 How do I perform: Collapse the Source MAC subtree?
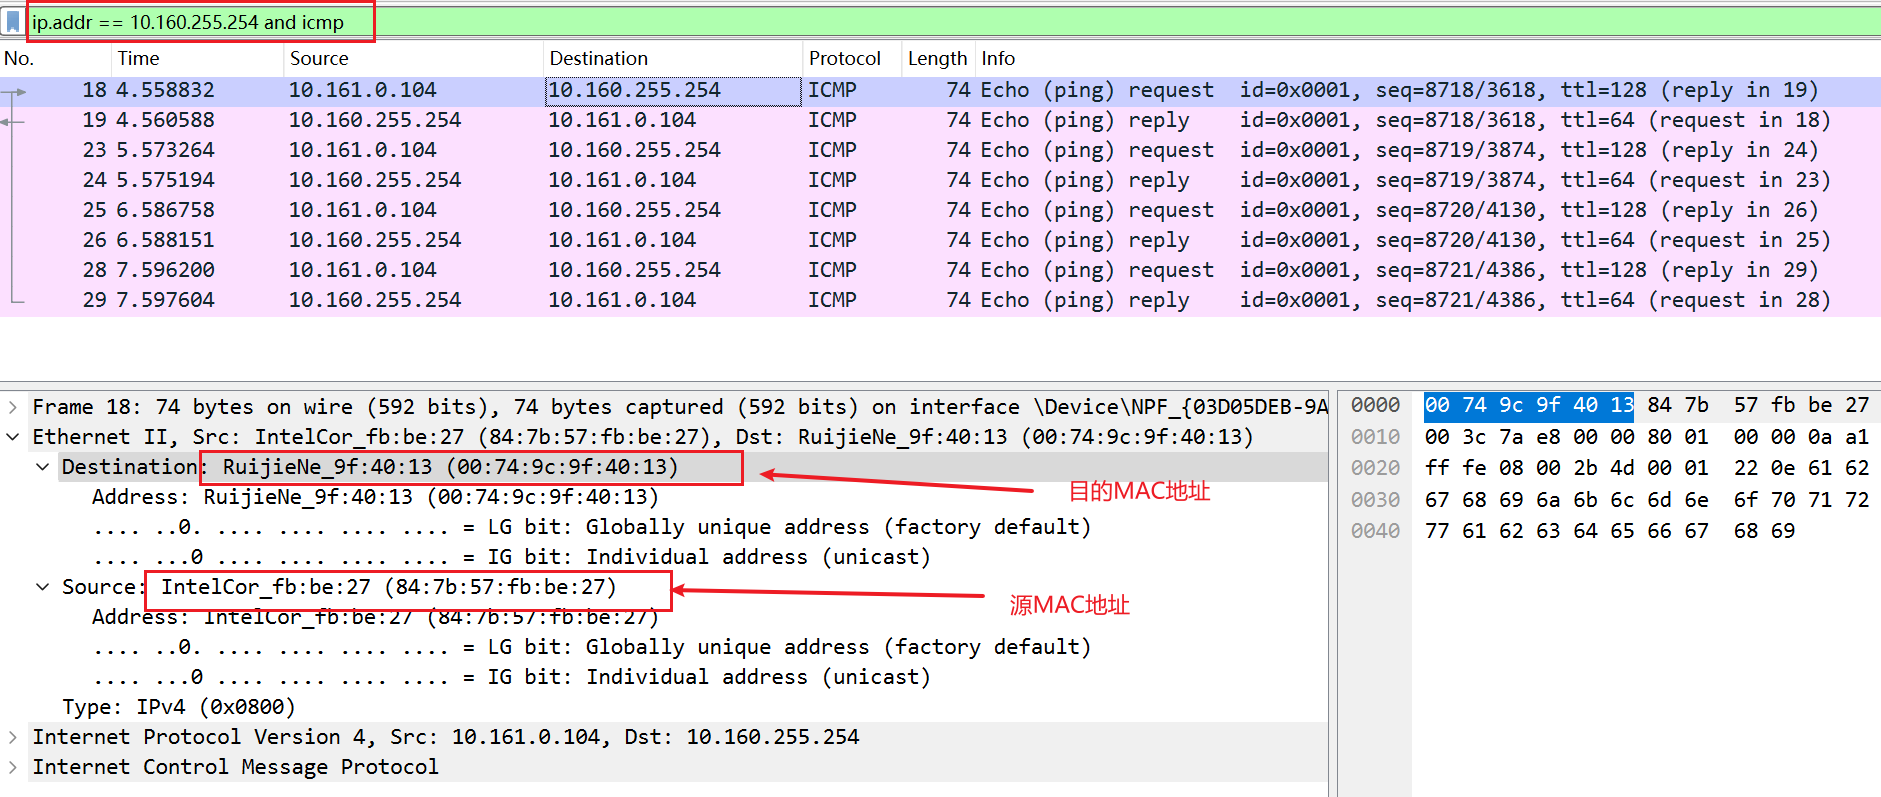(x=43, y=587)
